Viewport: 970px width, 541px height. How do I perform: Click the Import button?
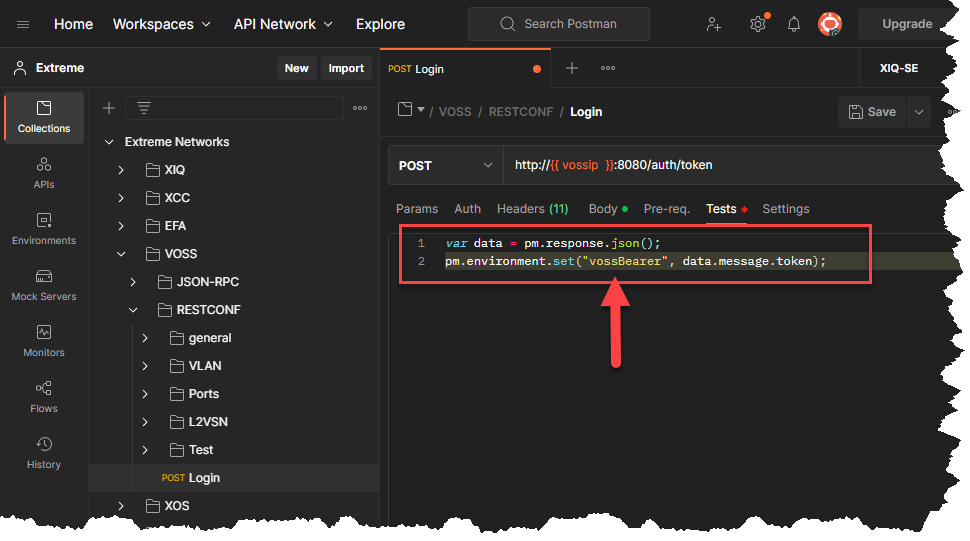(346, 68)
